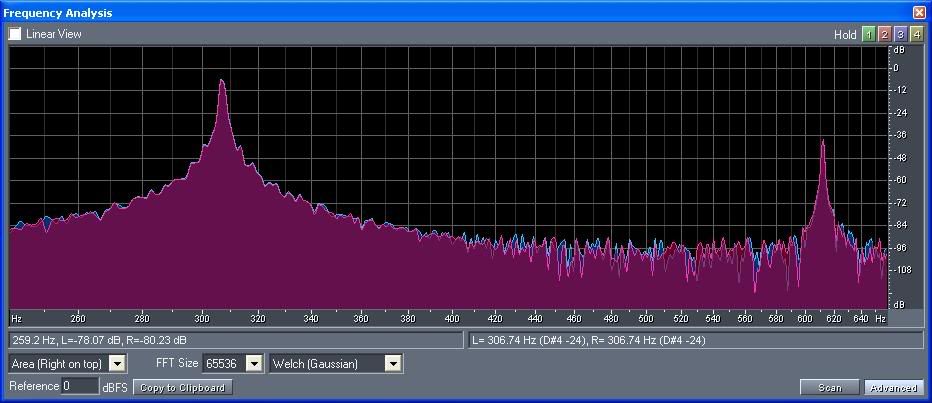932x403 pixels.
Task: Click the 'Hold' label
Action: pyautogui.click(x=845, y=34)
